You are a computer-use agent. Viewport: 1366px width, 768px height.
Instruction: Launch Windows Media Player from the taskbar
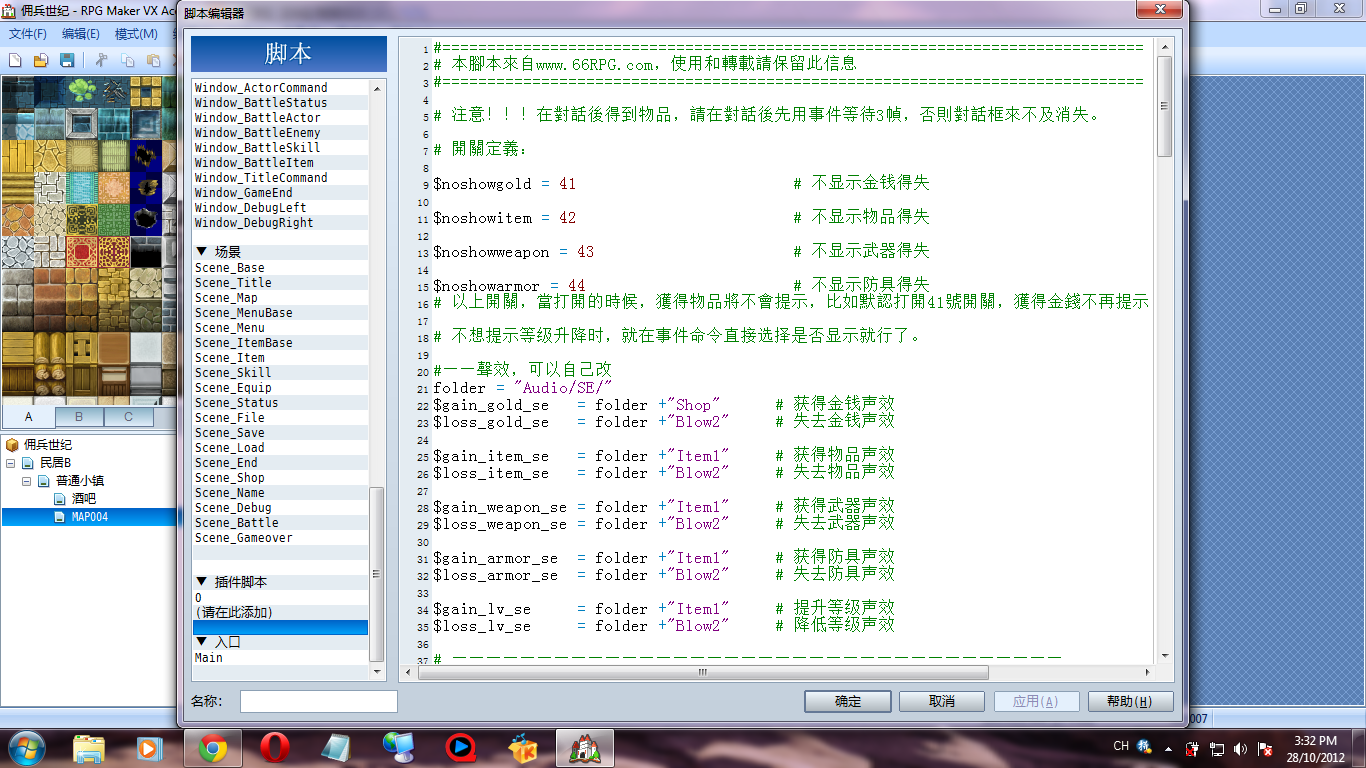pos(149,748)
